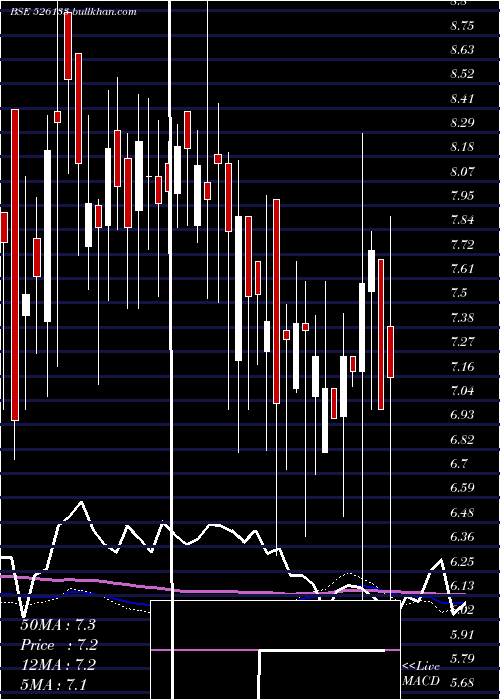Click the 7.61 price axis label
Viewport: 500px width, 700px height.
[462, 269]
